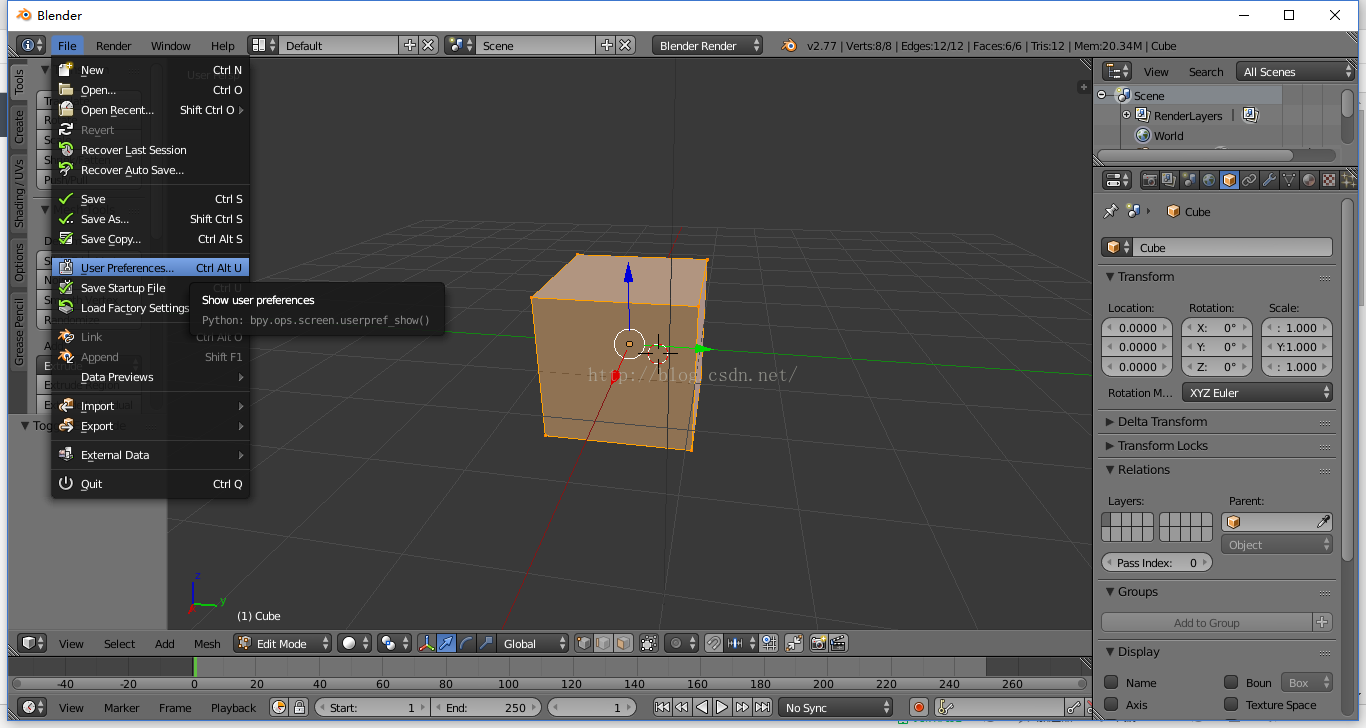Toggle the 3D manipulator axes icon

click(426, 643)
